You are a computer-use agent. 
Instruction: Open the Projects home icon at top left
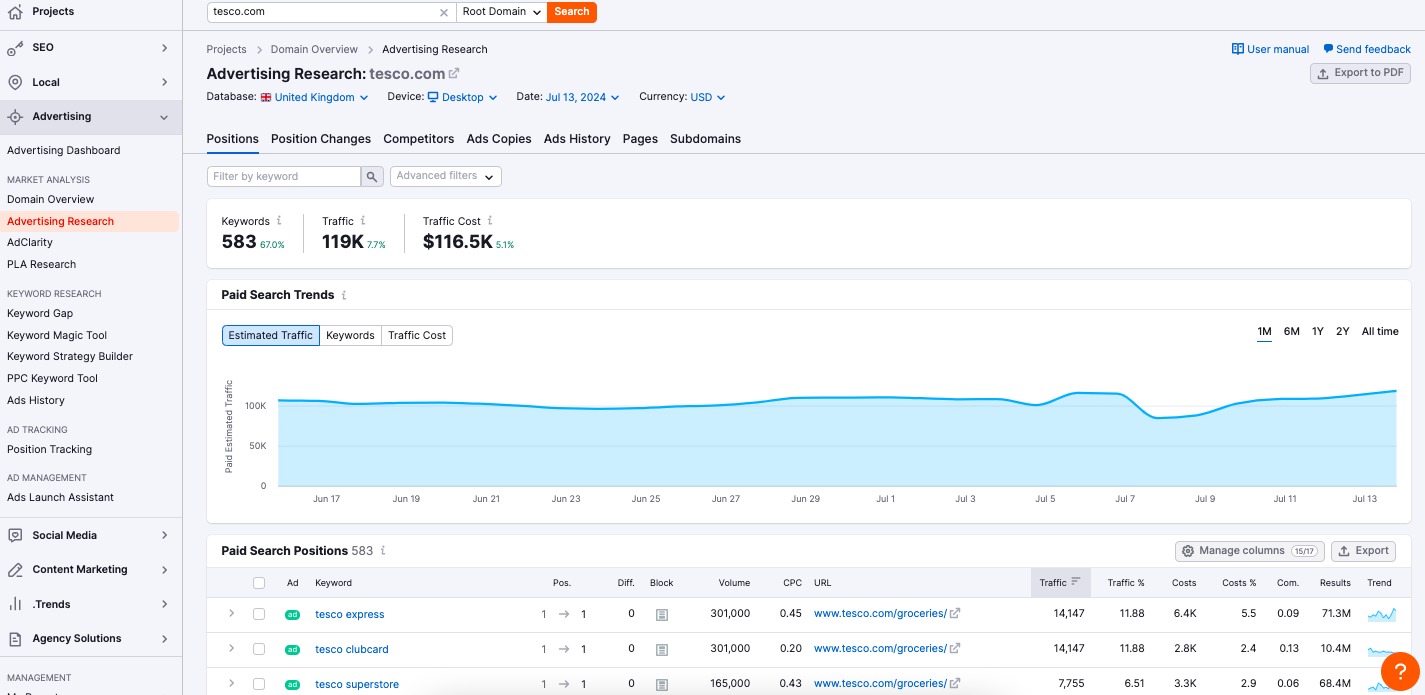click(14, 12)
